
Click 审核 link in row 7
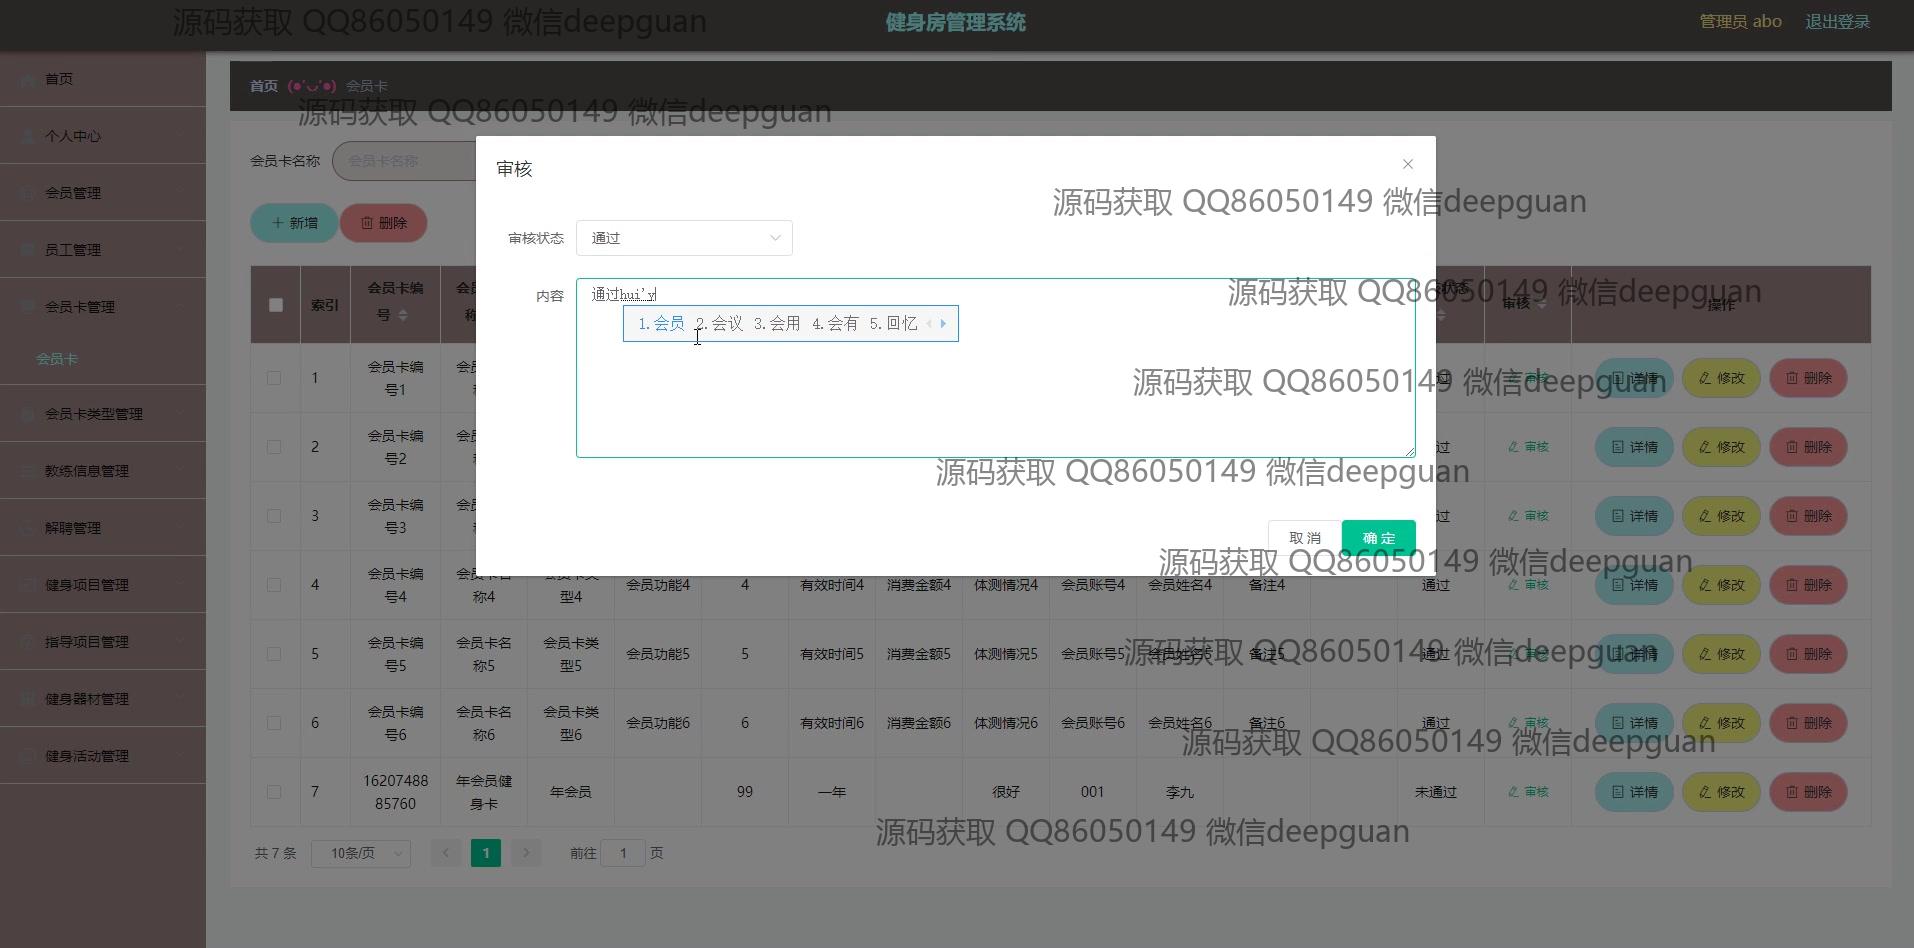click(1528, 792)
